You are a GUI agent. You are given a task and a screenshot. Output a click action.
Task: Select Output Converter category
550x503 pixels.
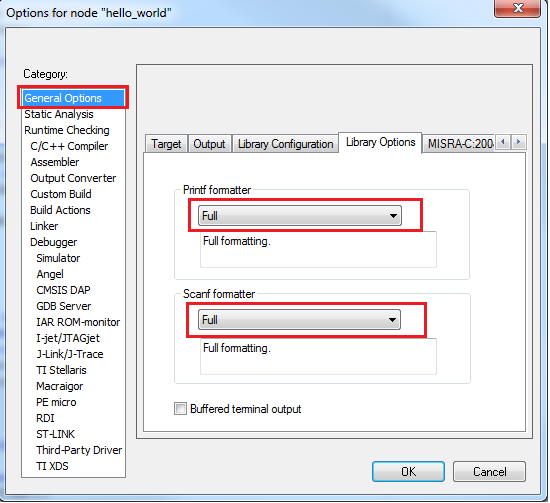point(73,178)
